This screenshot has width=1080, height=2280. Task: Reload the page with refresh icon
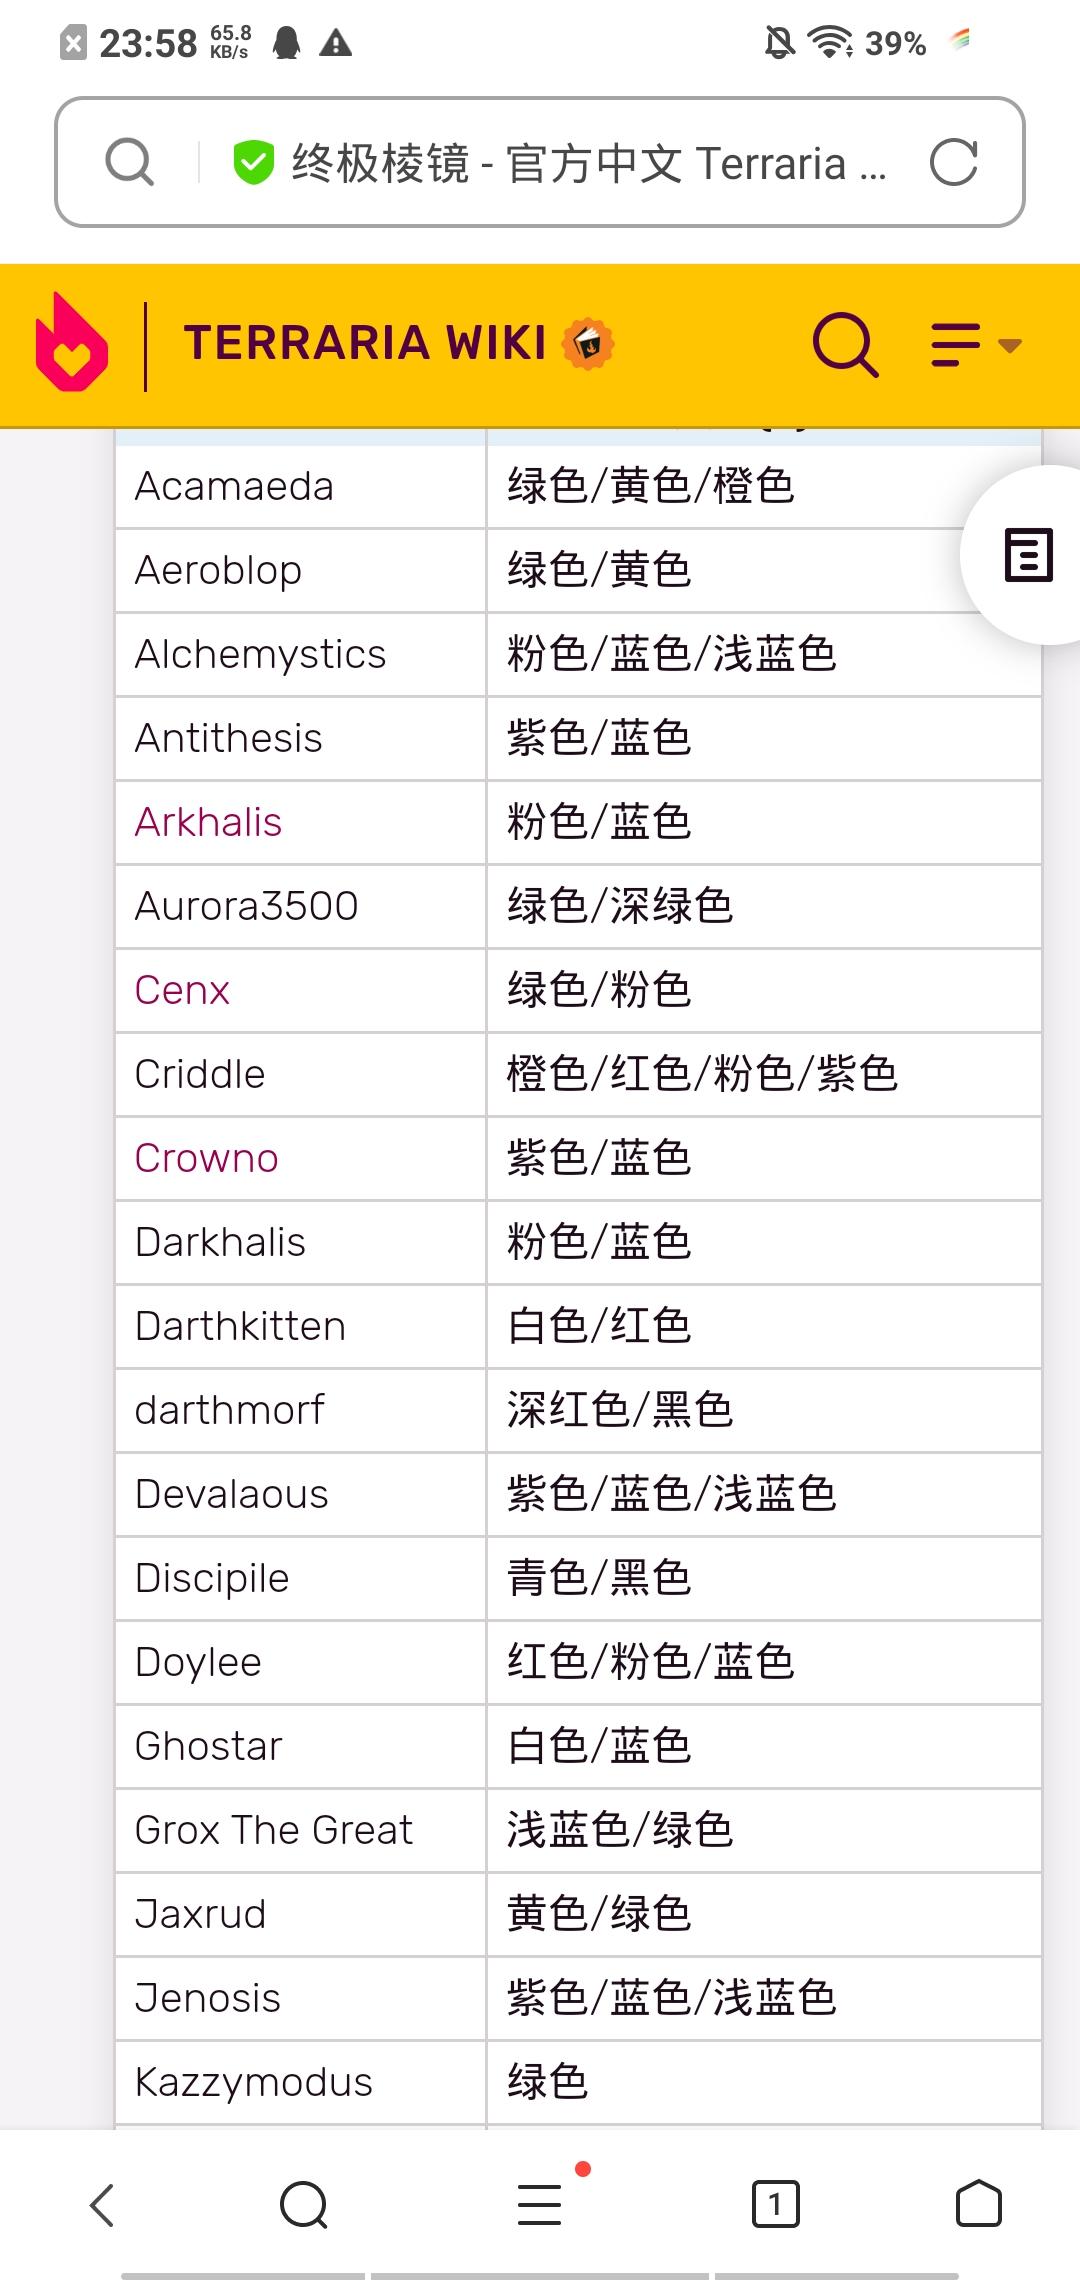click(953, 162)
